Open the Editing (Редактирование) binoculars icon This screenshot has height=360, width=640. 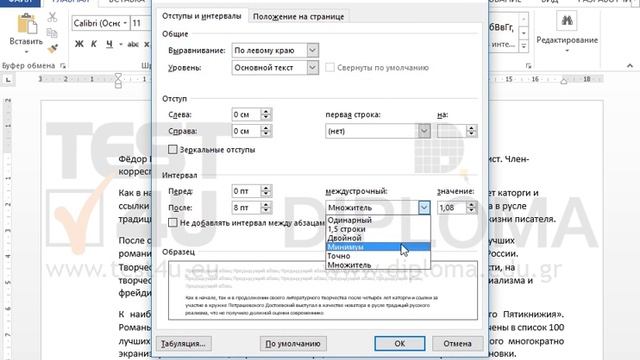[x=567, y=20]
